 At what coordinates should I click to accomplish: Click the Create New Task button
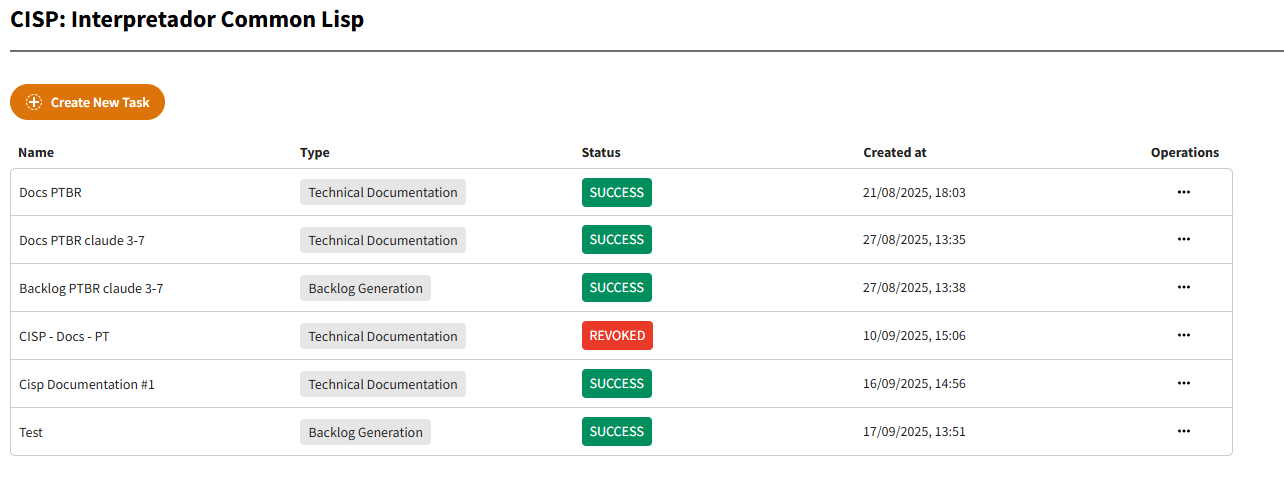click(88, 102)
